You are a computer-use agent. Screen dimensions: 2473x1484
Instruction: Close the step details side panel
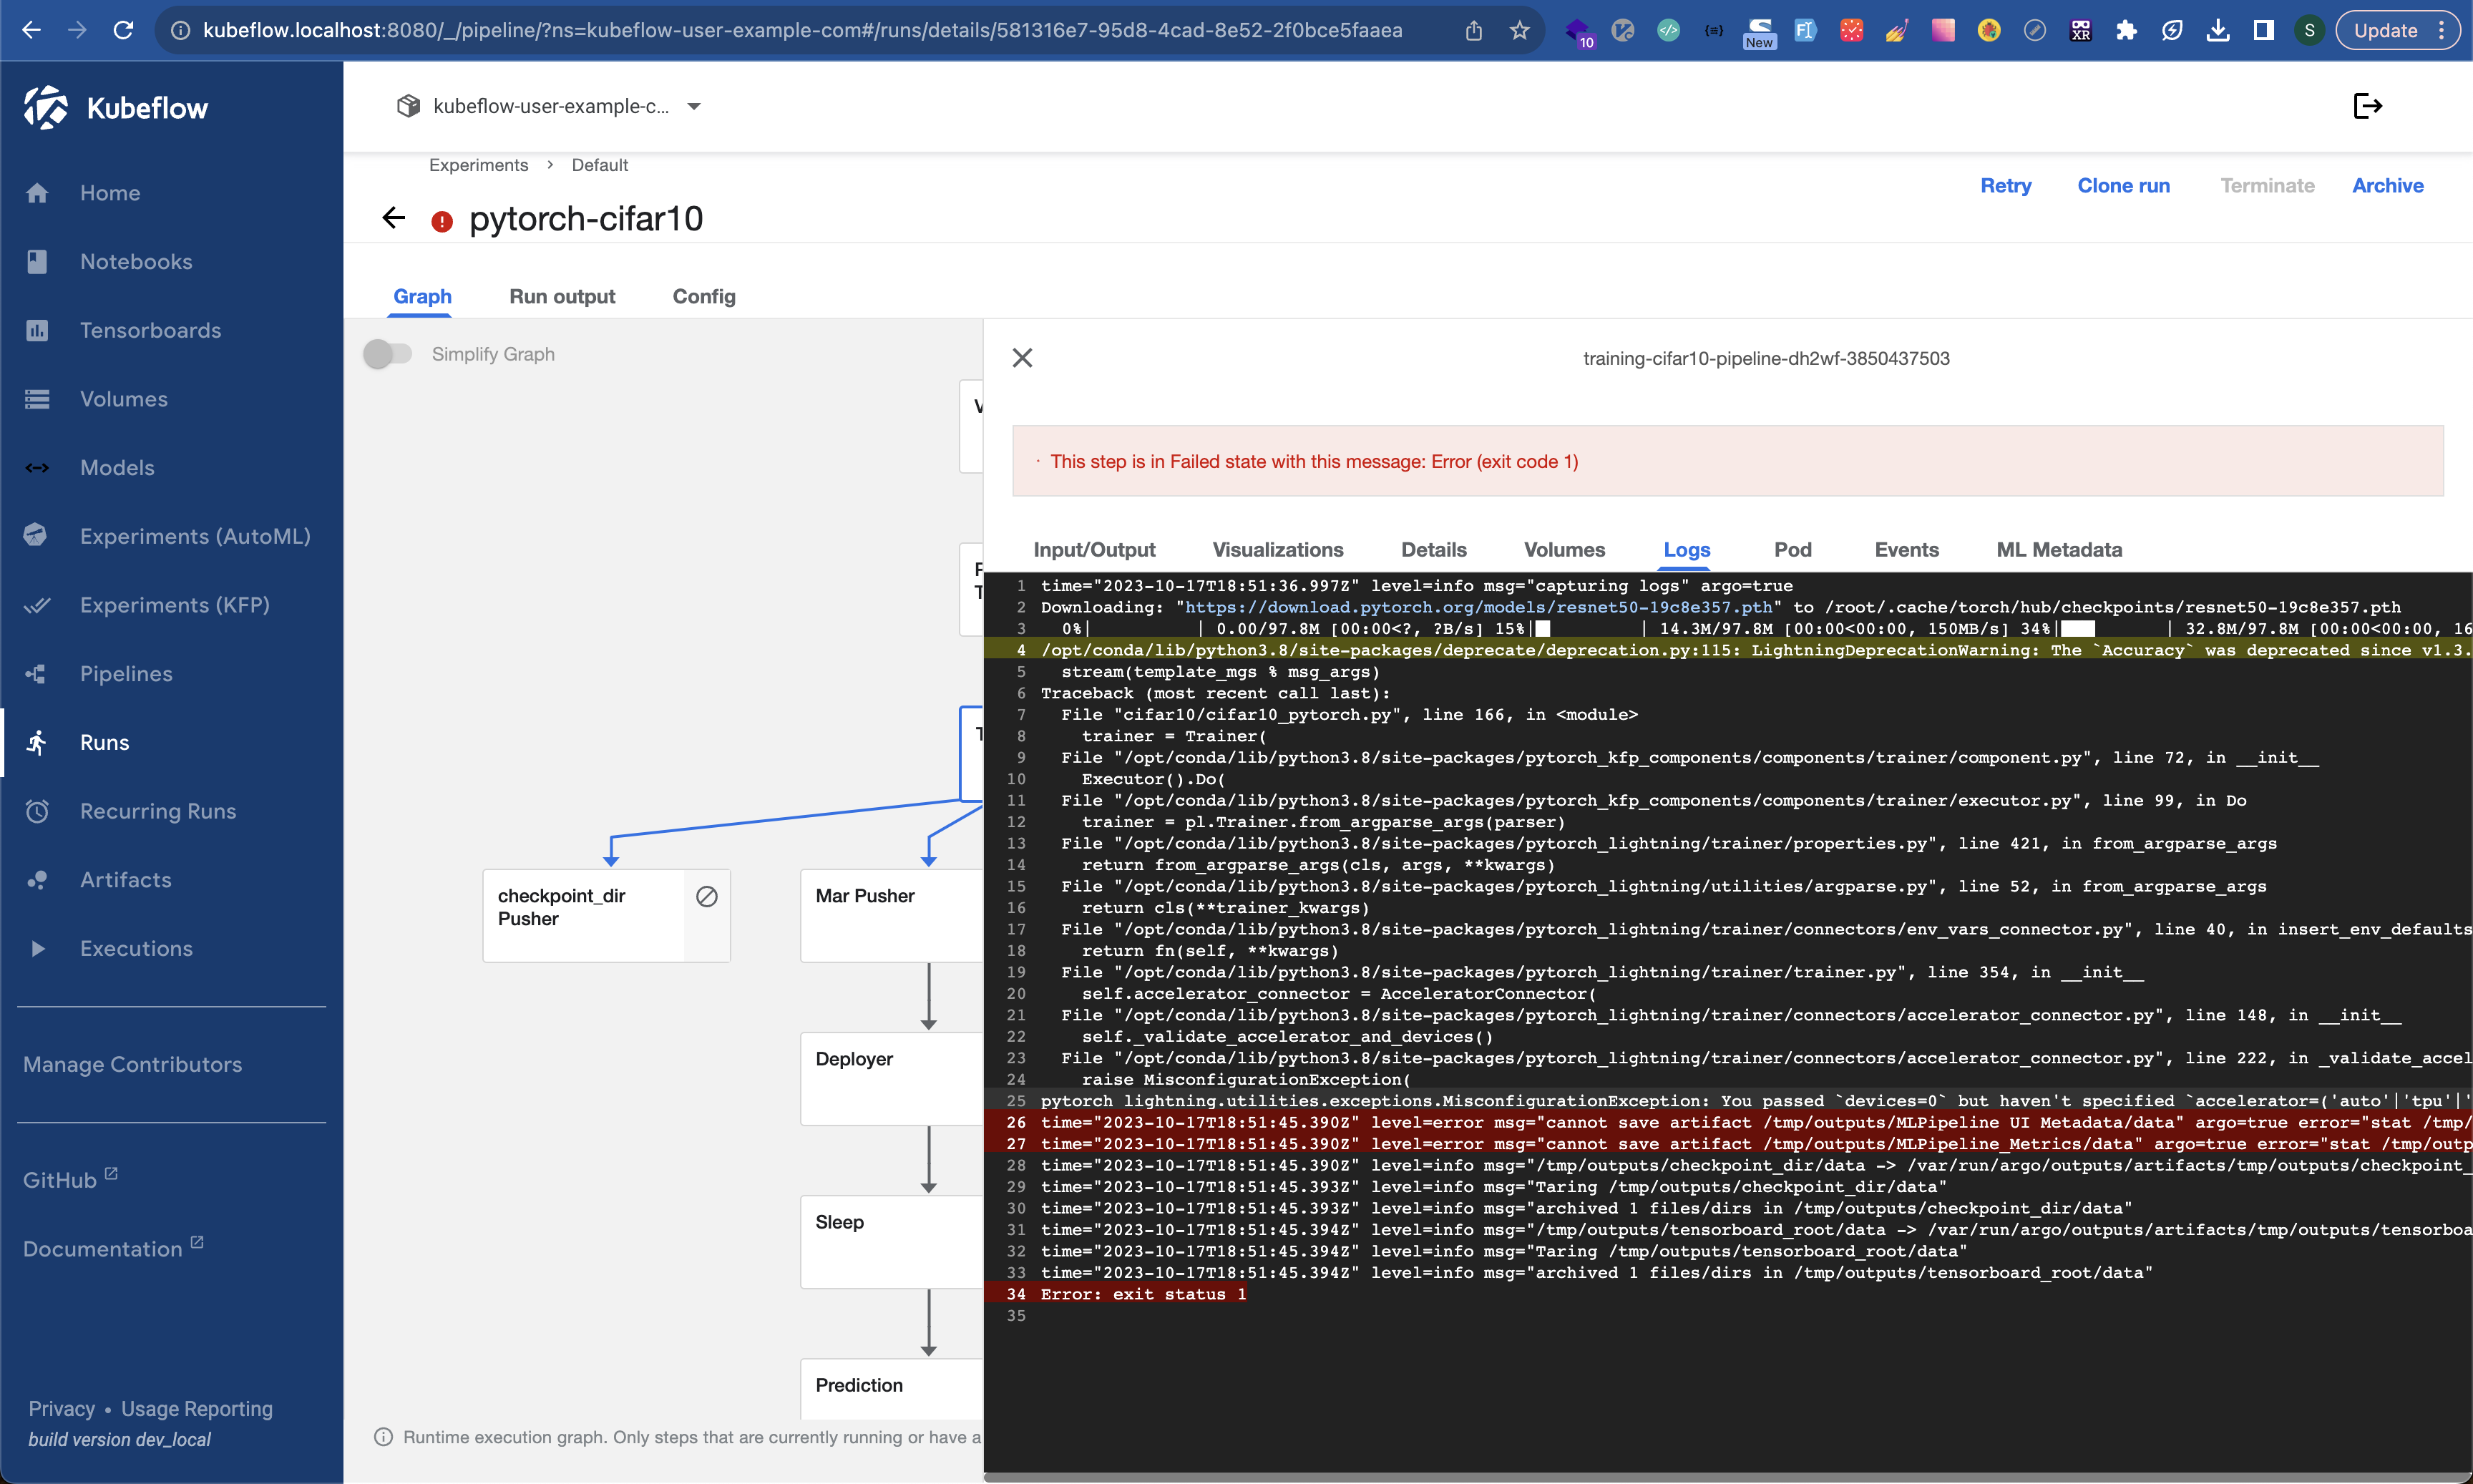click(x=1022, y=358)
